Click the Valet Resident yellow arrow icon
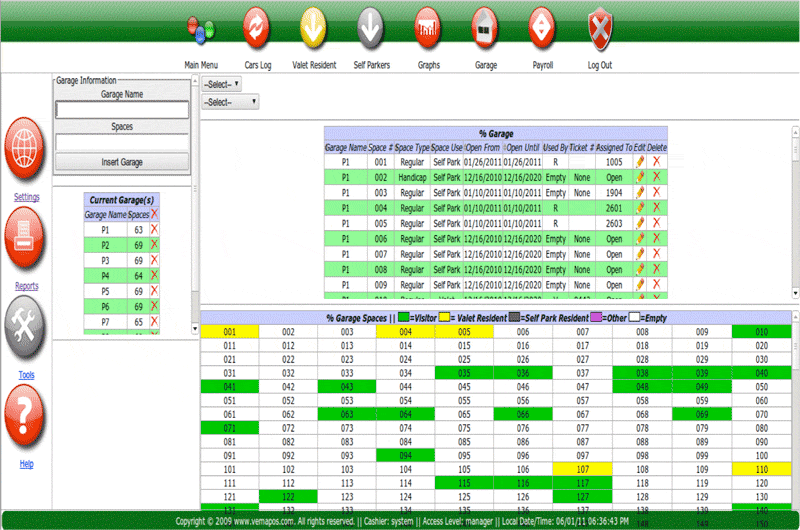The image size is (800, 530). coord(313,27)
